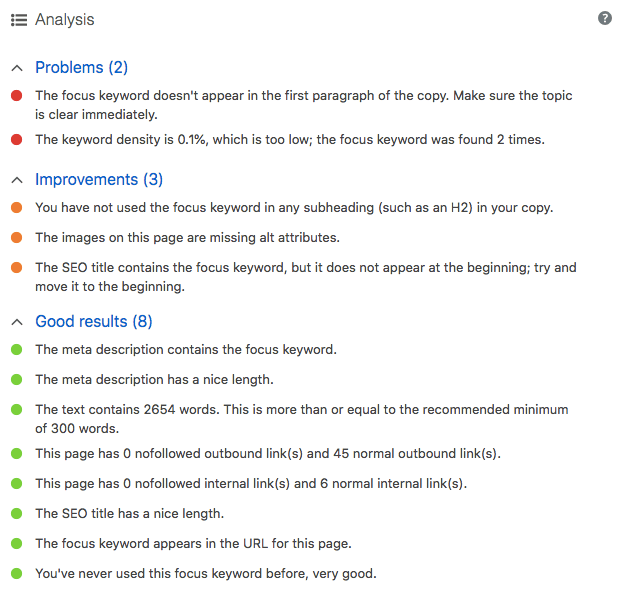Viewport: 625px width, 604px height.
Task: Click the Problems (2) heading
Action: pos(81,68)
